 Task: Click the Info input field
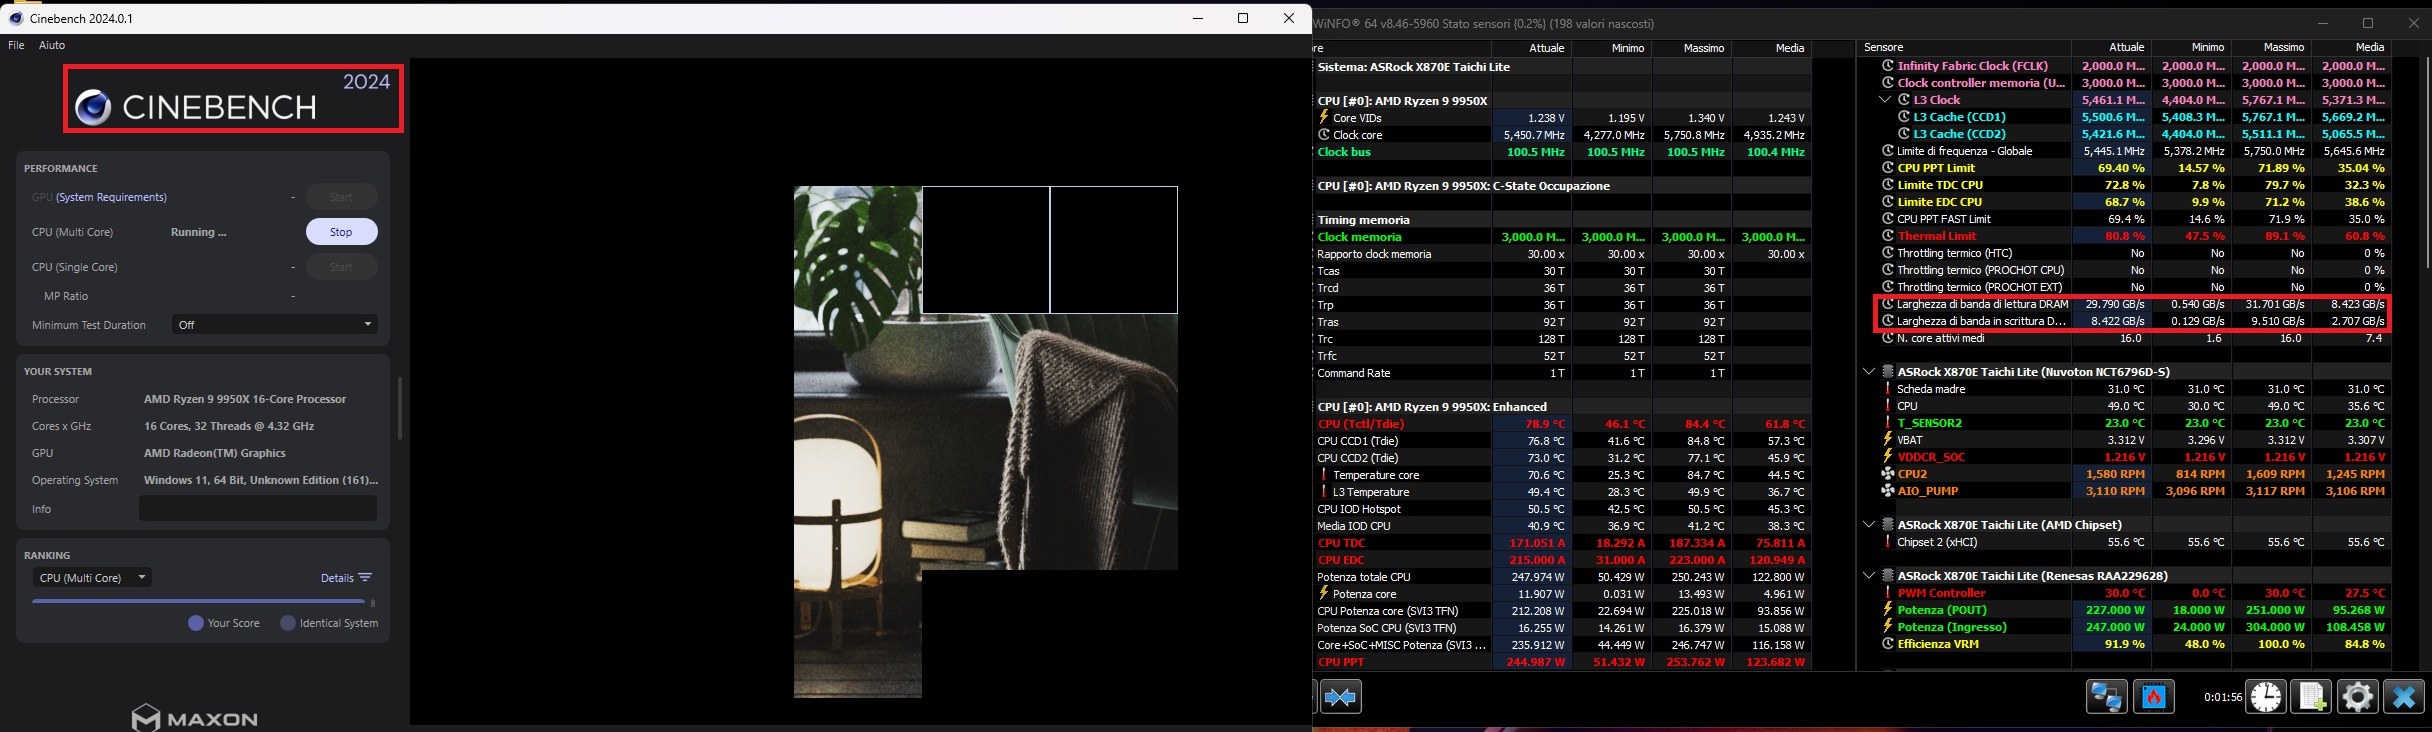258,508
